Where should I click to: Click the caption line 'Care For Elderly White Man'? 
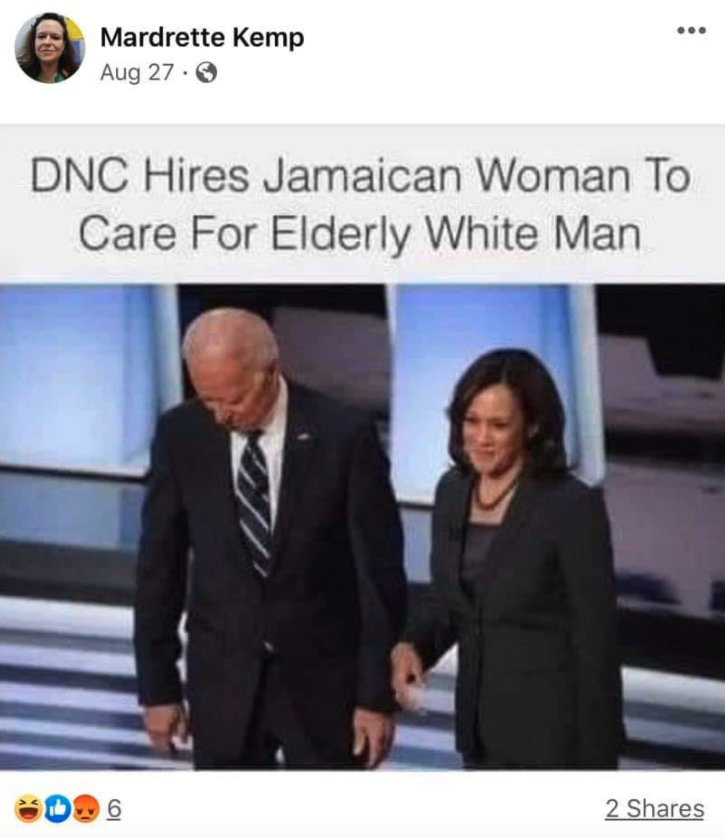tap(360, 234)
